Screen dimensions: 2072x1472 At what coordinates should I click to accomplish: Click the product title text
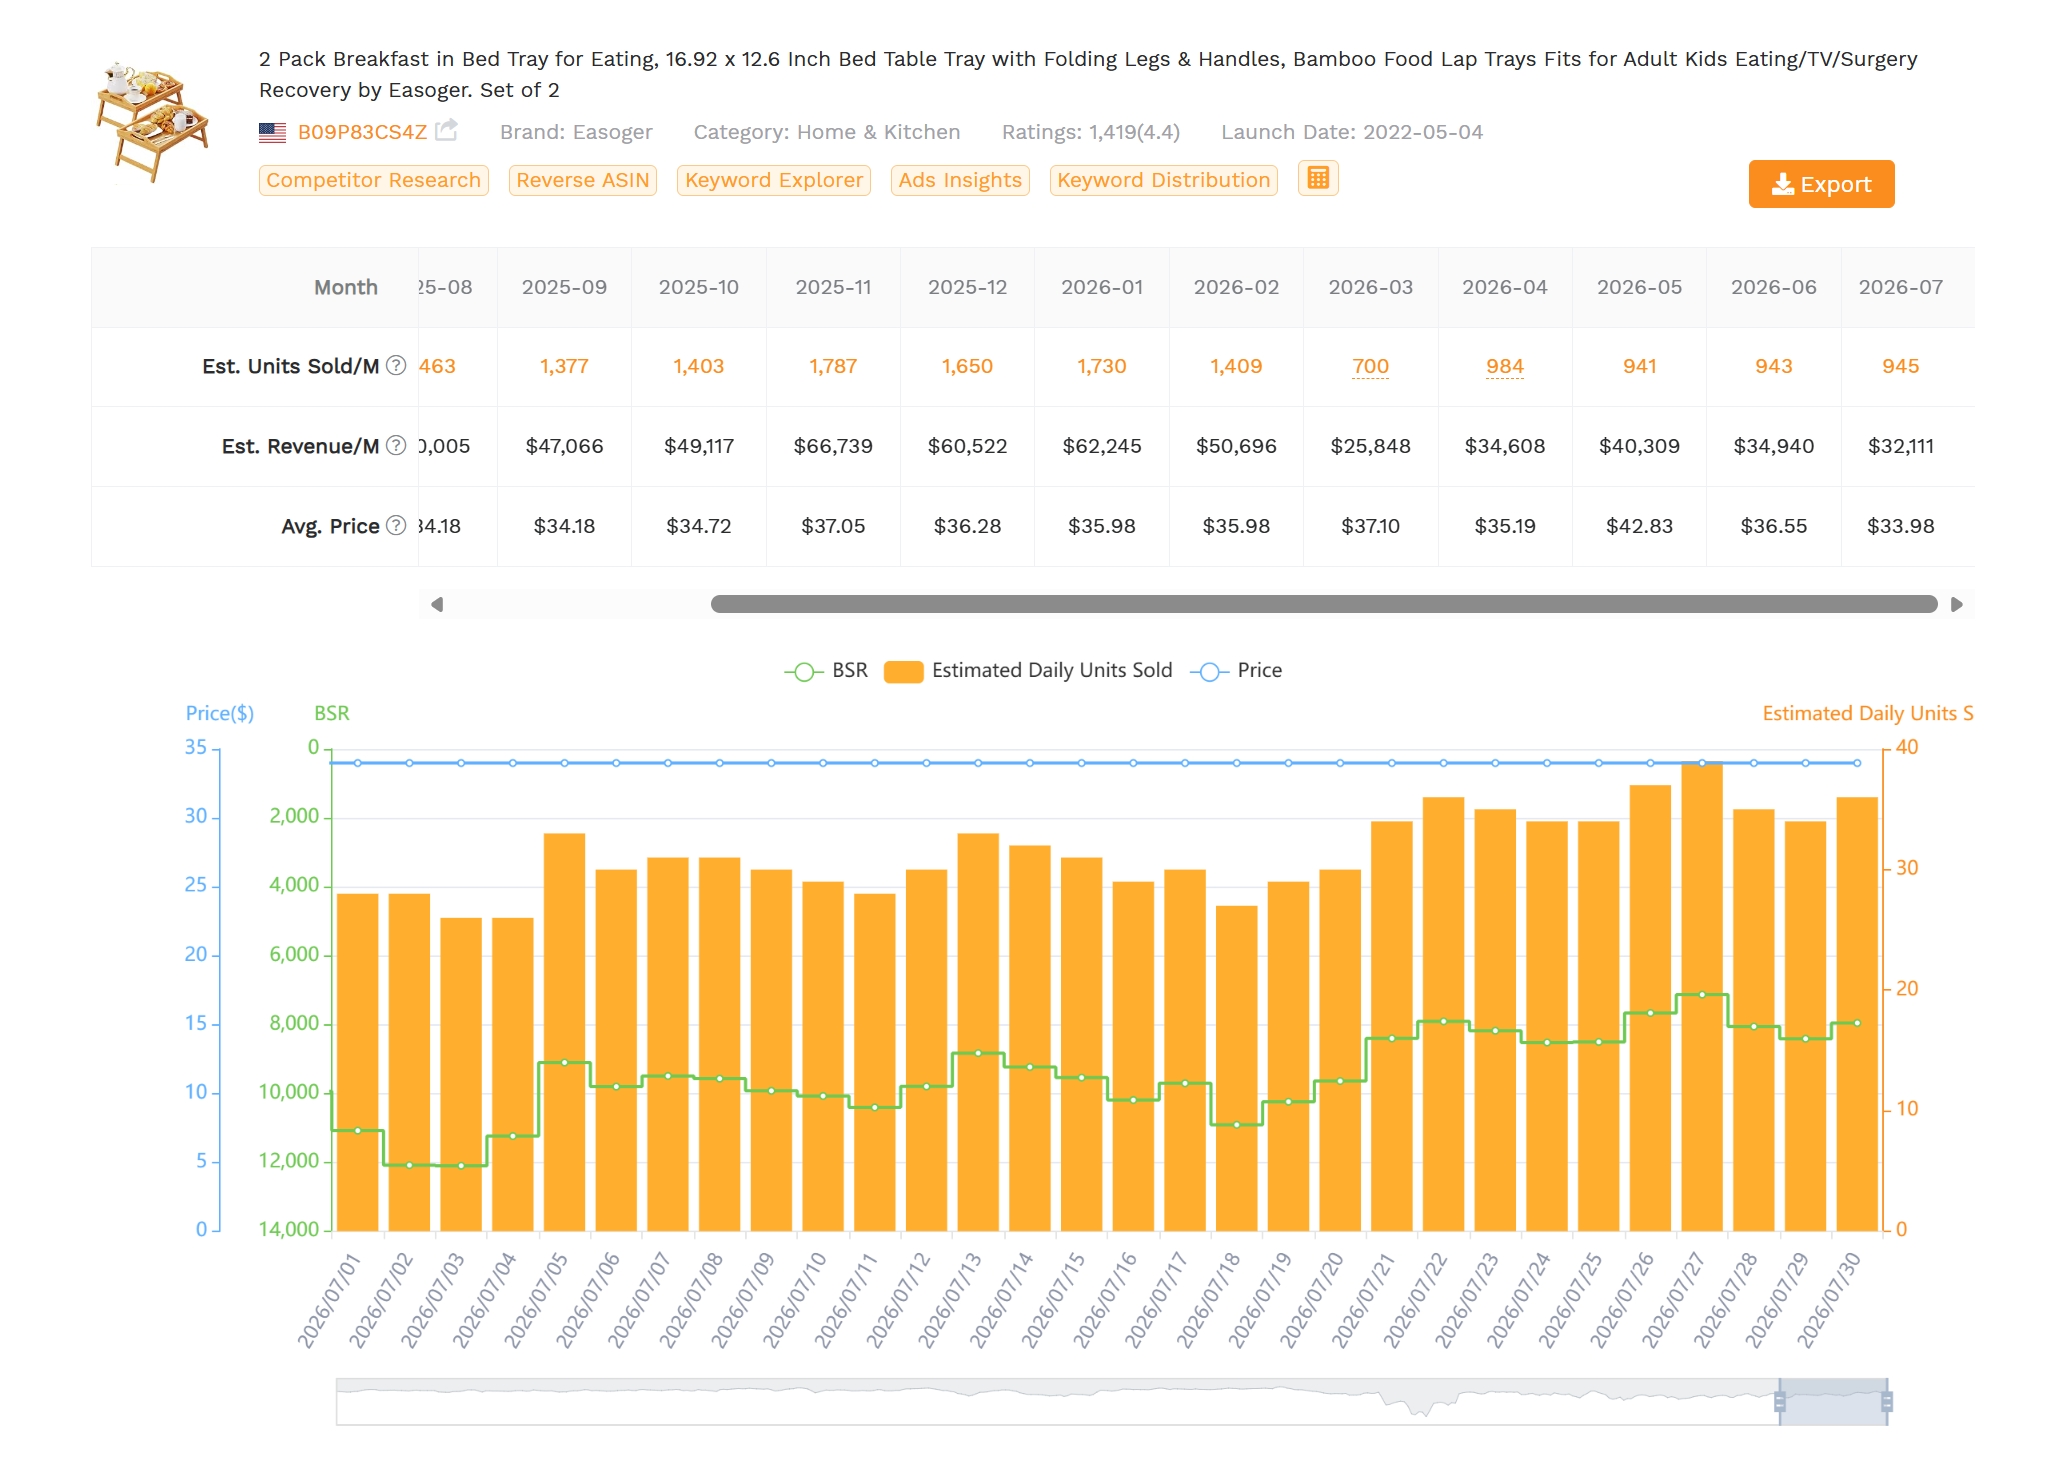pos(1088,74)
